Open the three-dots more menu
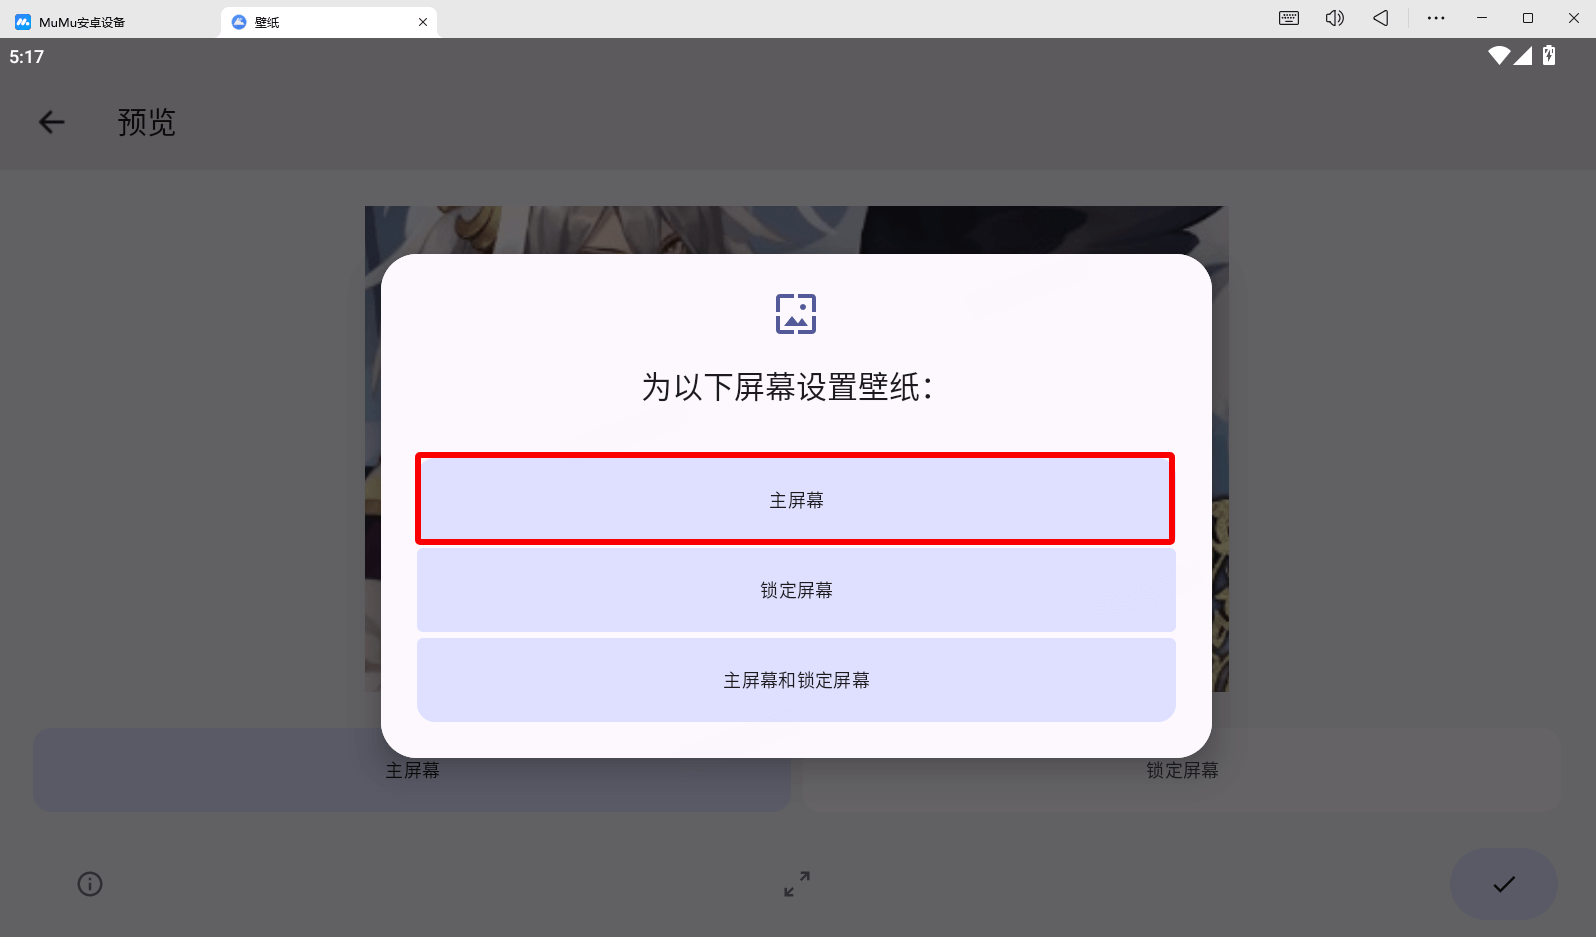 1436,18
